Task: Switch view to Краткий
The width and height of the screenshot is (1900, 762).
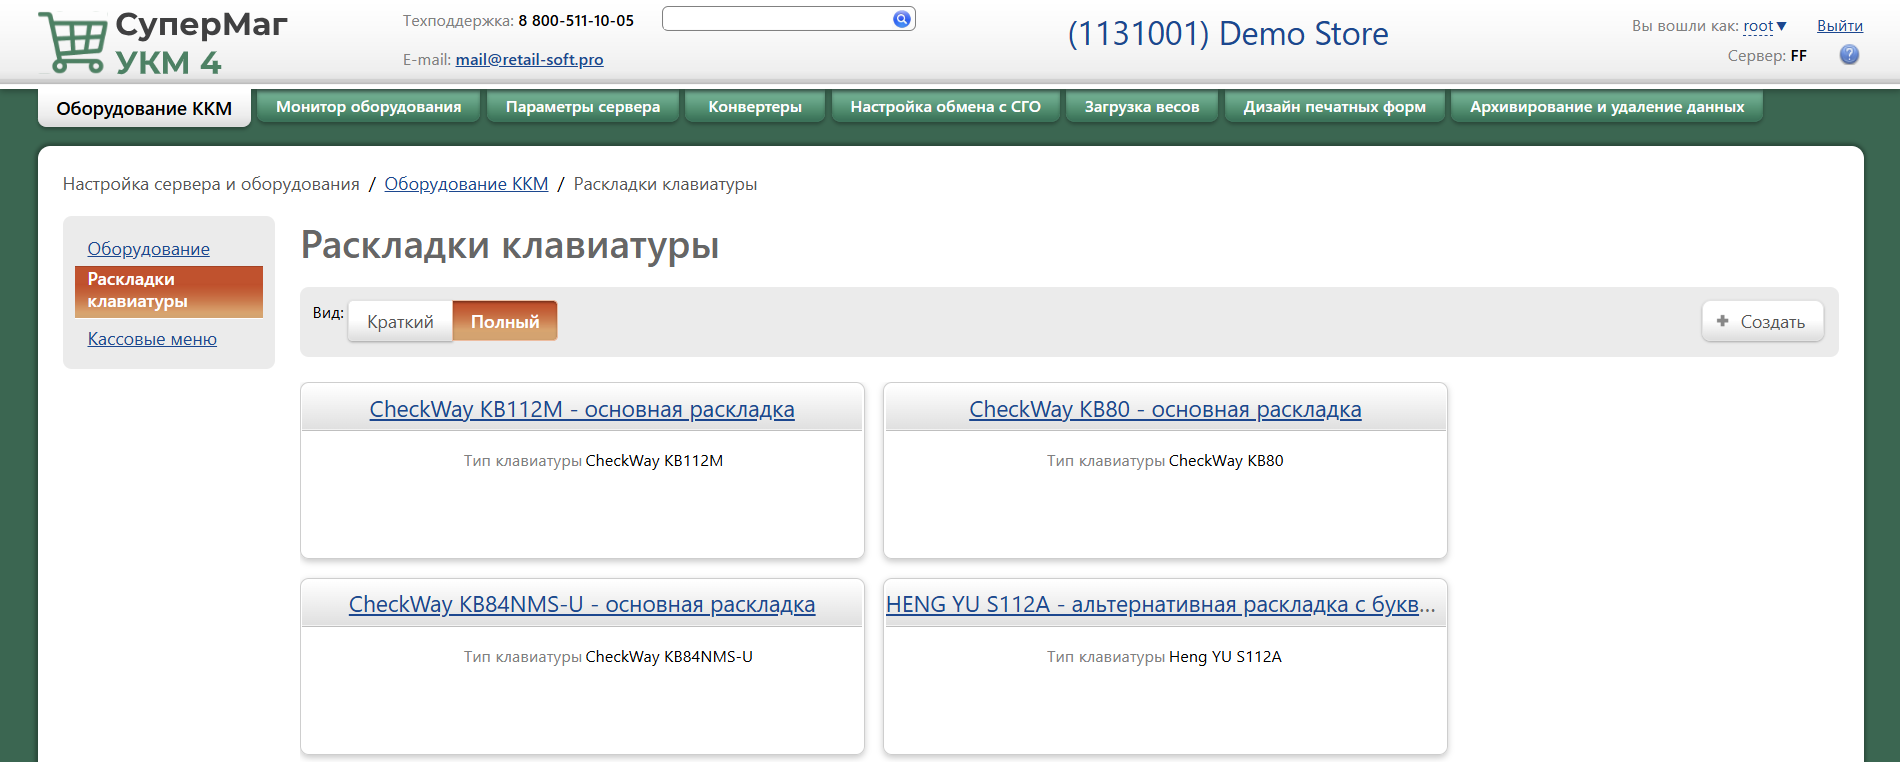Action: point(400,322)
